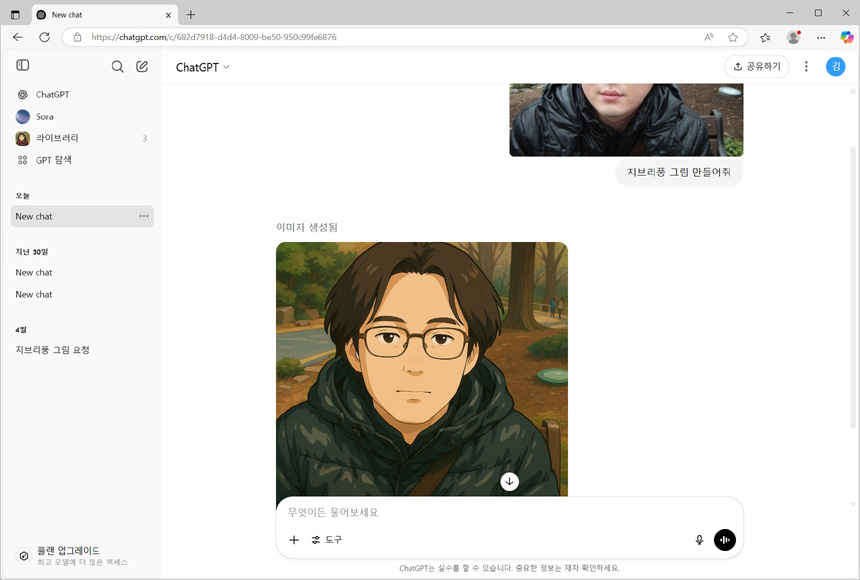Expand the ChatGPT model selector dropdown
The image size is (860, 580).
point(203,67)
